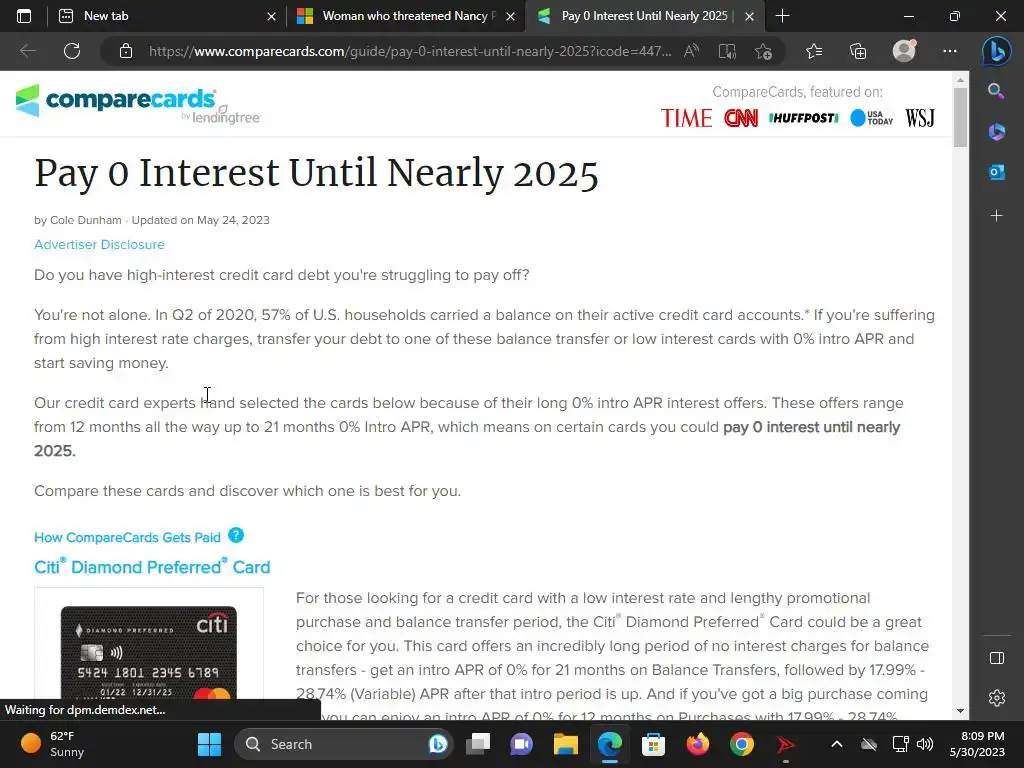Open Citi Diamond Preferred Card link
Viewport: 1024px width, 768px height.
pos(152,567)
